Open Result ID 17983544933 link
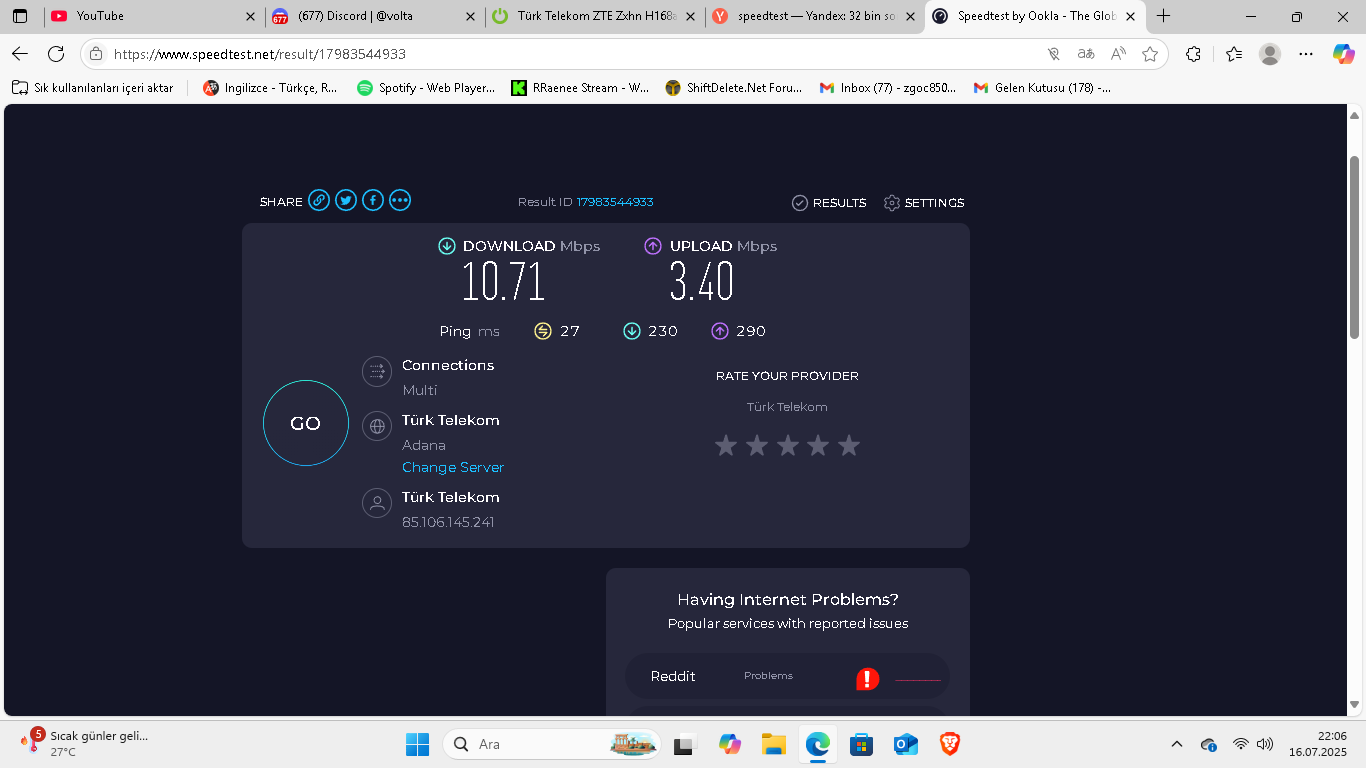 615,202
